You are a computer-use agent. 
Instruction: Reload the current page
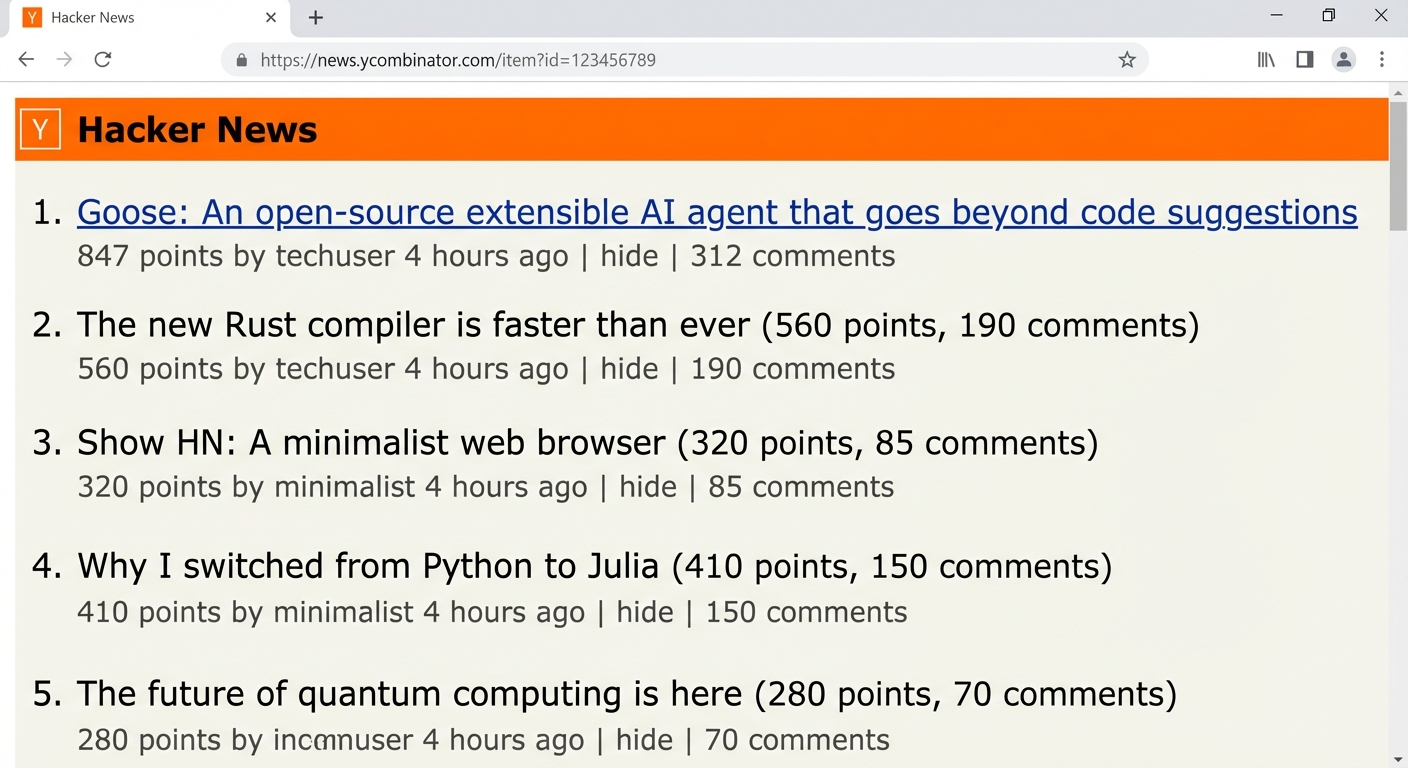(102, 59)
